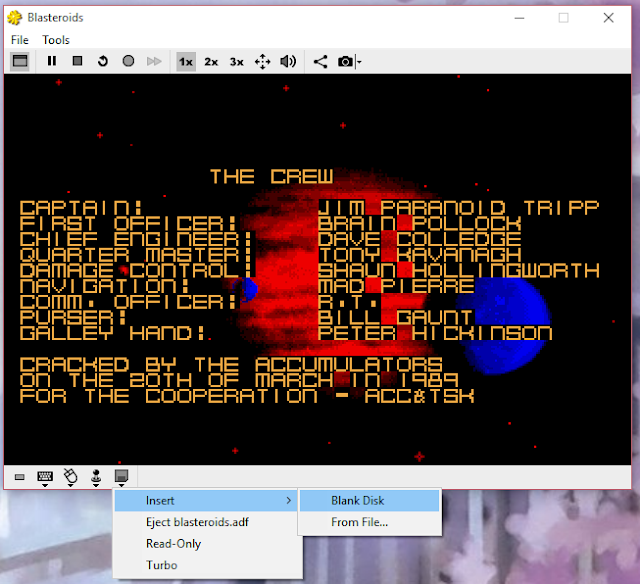This screenshot has height=584, width=640.
Task: Open the floppy disk drive menu
Action: (x=121, y=477)
